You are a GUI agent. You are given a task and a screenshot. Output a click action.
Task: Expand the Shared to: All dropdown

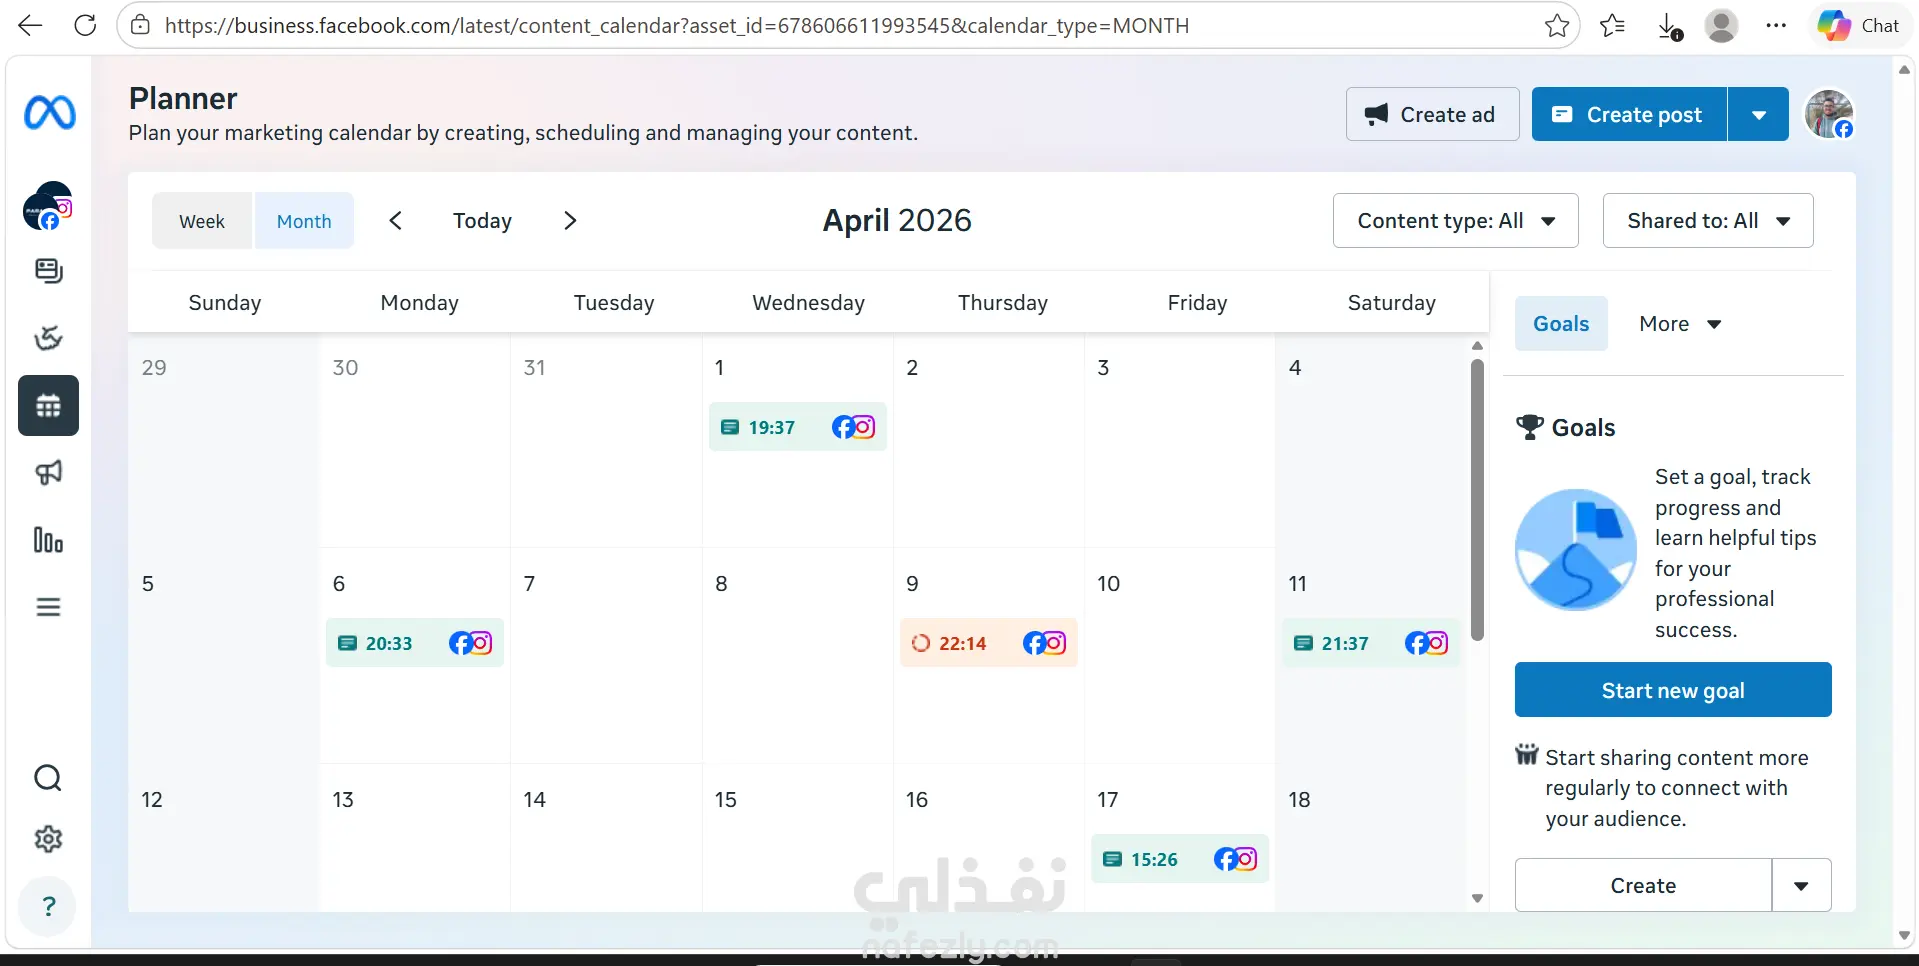[x=1707, y=221]
